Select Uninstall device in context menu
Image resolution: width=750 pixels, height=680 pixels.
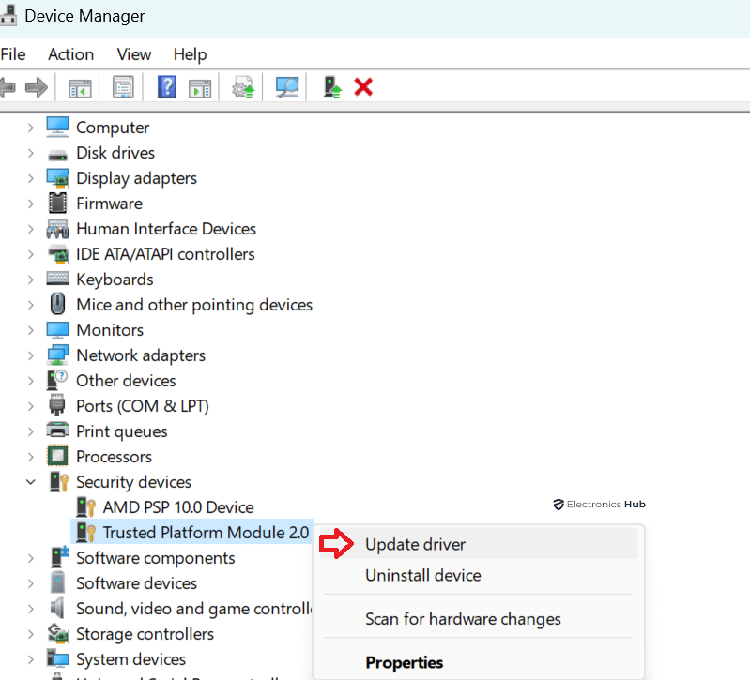point(423,575)
